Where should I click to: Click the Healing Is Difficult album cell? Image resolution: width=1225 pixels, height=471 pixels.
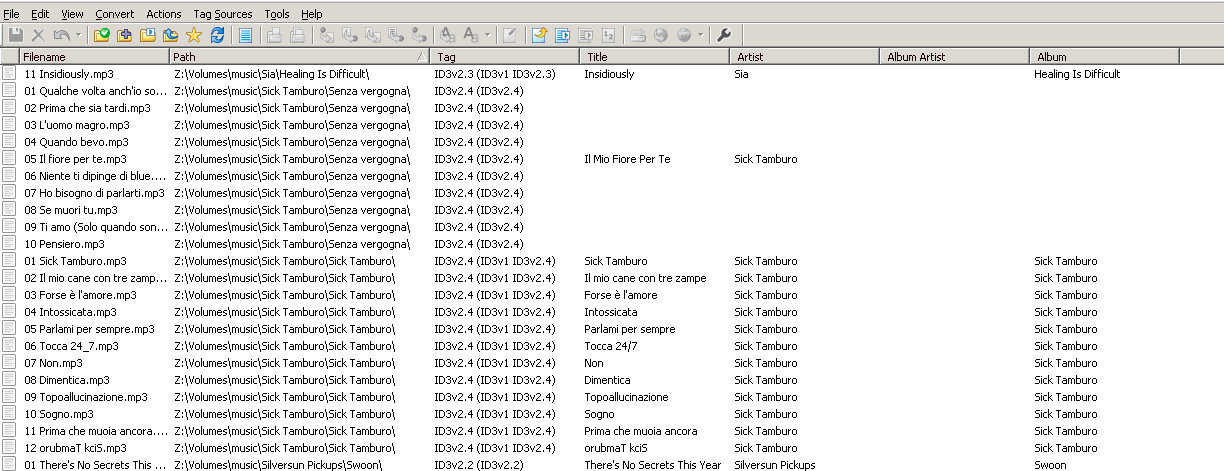[1077, 74]
